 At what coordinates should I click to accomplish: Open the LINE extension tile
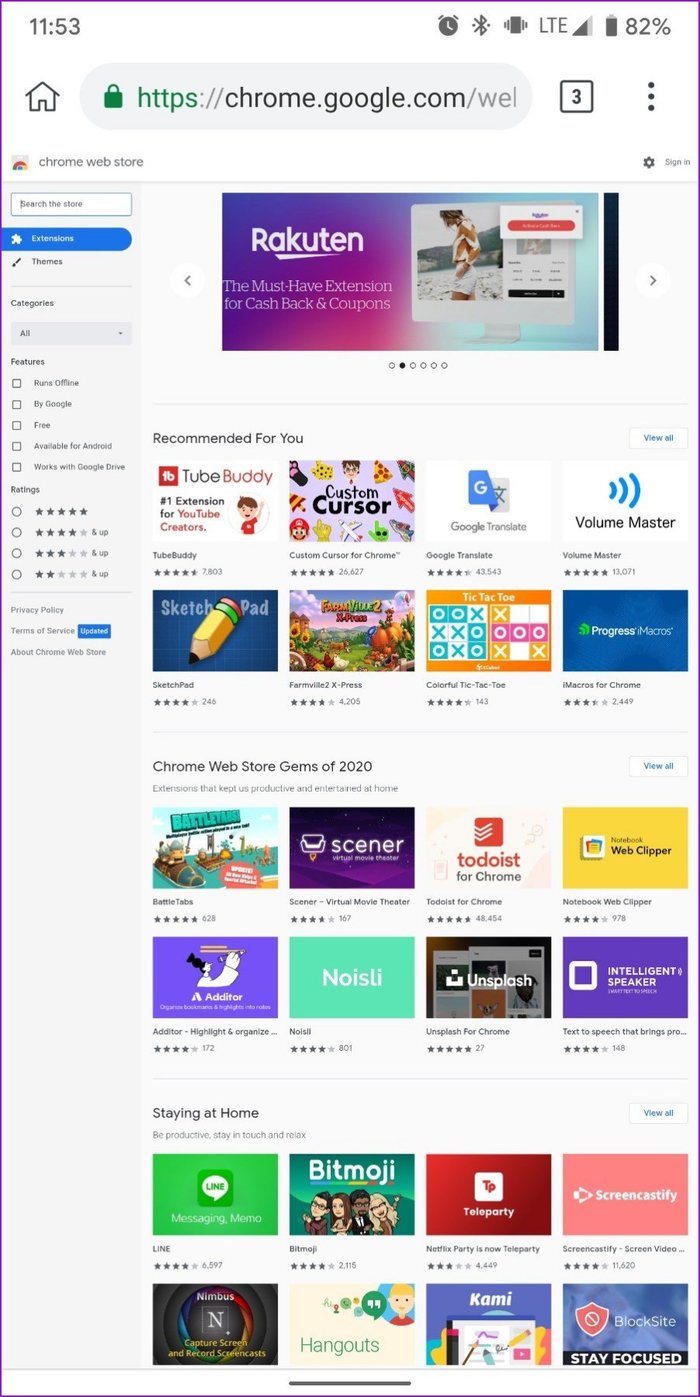[215, 1194]
